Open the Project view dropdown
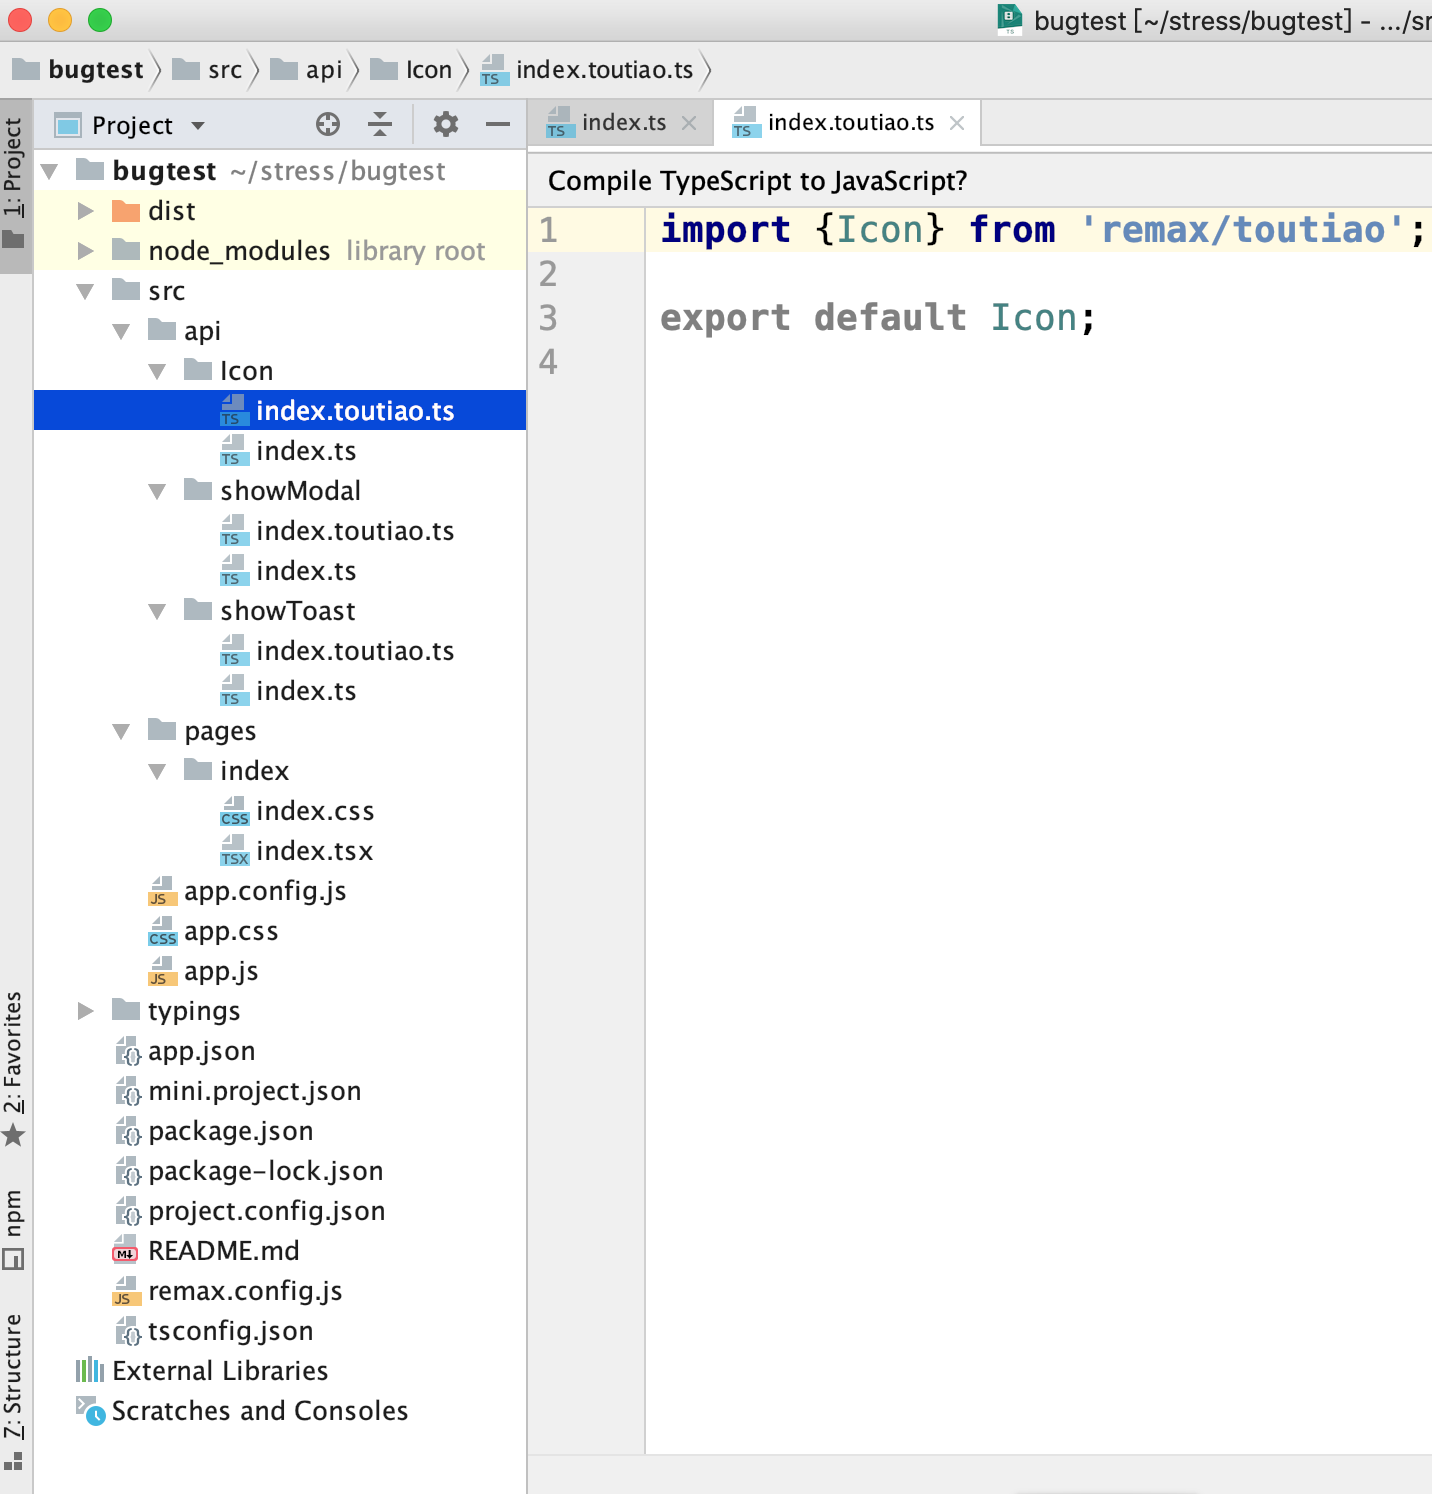 [x=198, y=126]
